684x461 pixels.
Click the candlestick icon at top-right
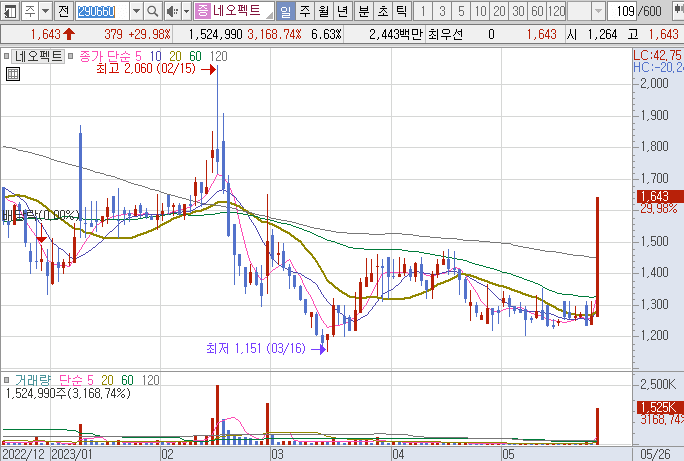(x=679, y=11)
